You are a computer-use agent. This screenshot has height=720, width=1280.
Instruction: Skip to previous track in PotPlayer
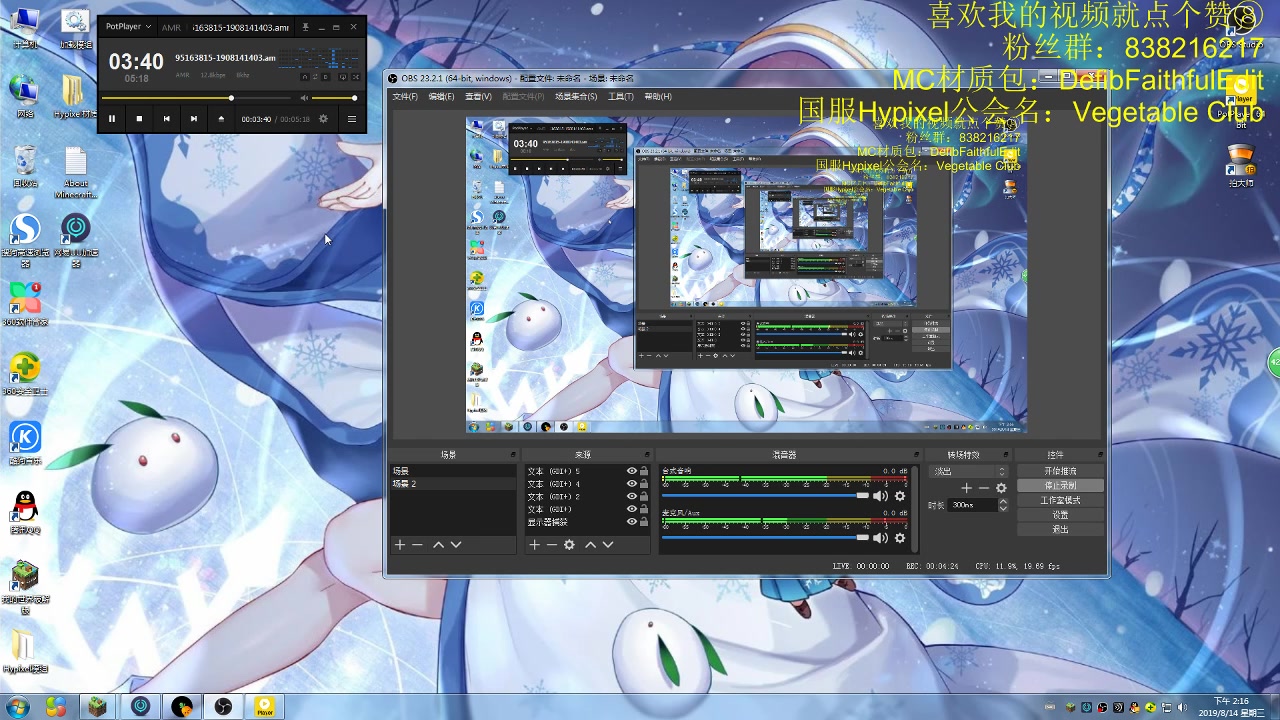click(x=166, y=118)
